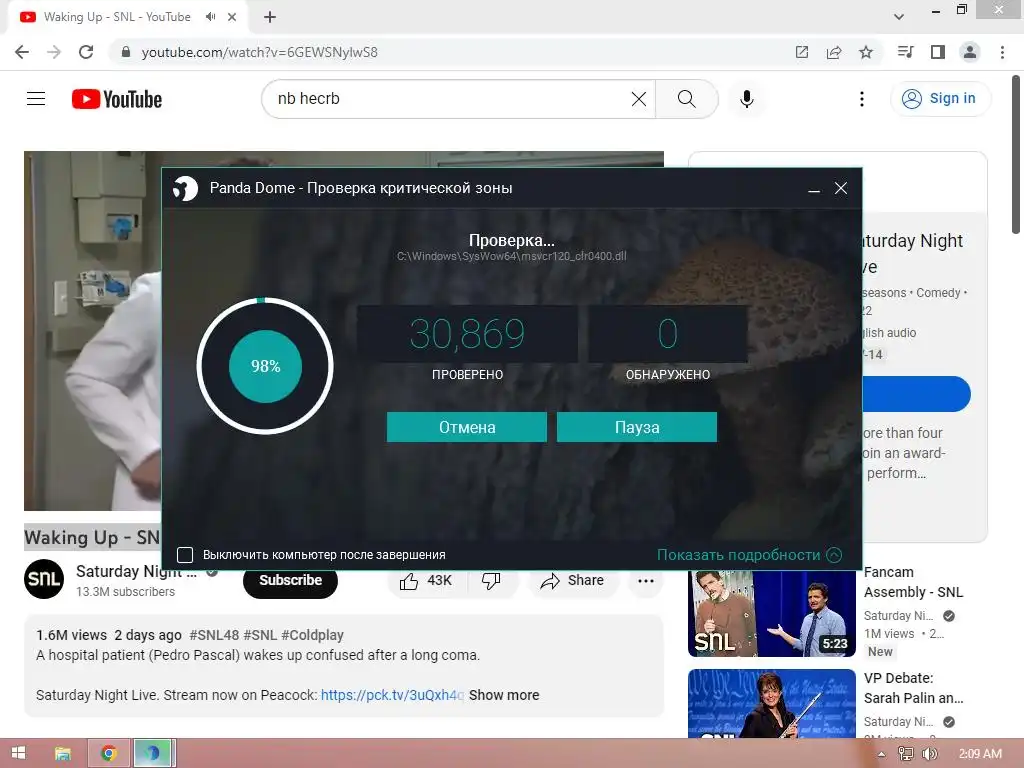Image resolution: width=1024 pixels, height=768 pixels.
Task: Show hidden tray icons arrow
Action: (882, 754)
